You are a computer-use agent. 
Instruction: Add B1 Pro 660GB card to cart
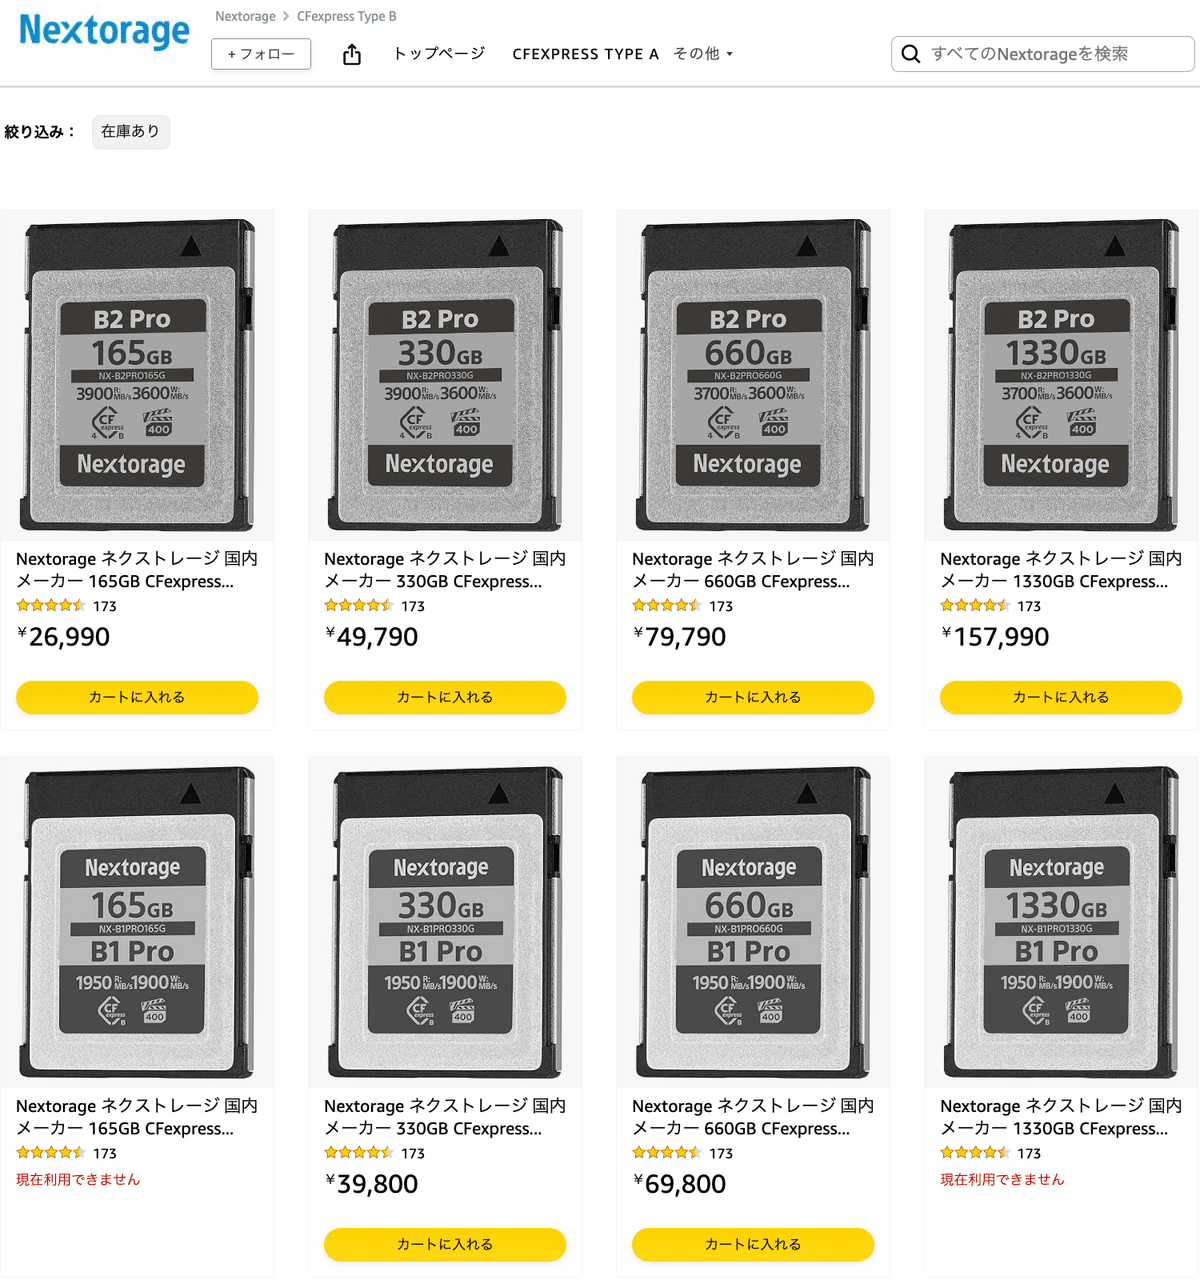(x=753, y=1244)
